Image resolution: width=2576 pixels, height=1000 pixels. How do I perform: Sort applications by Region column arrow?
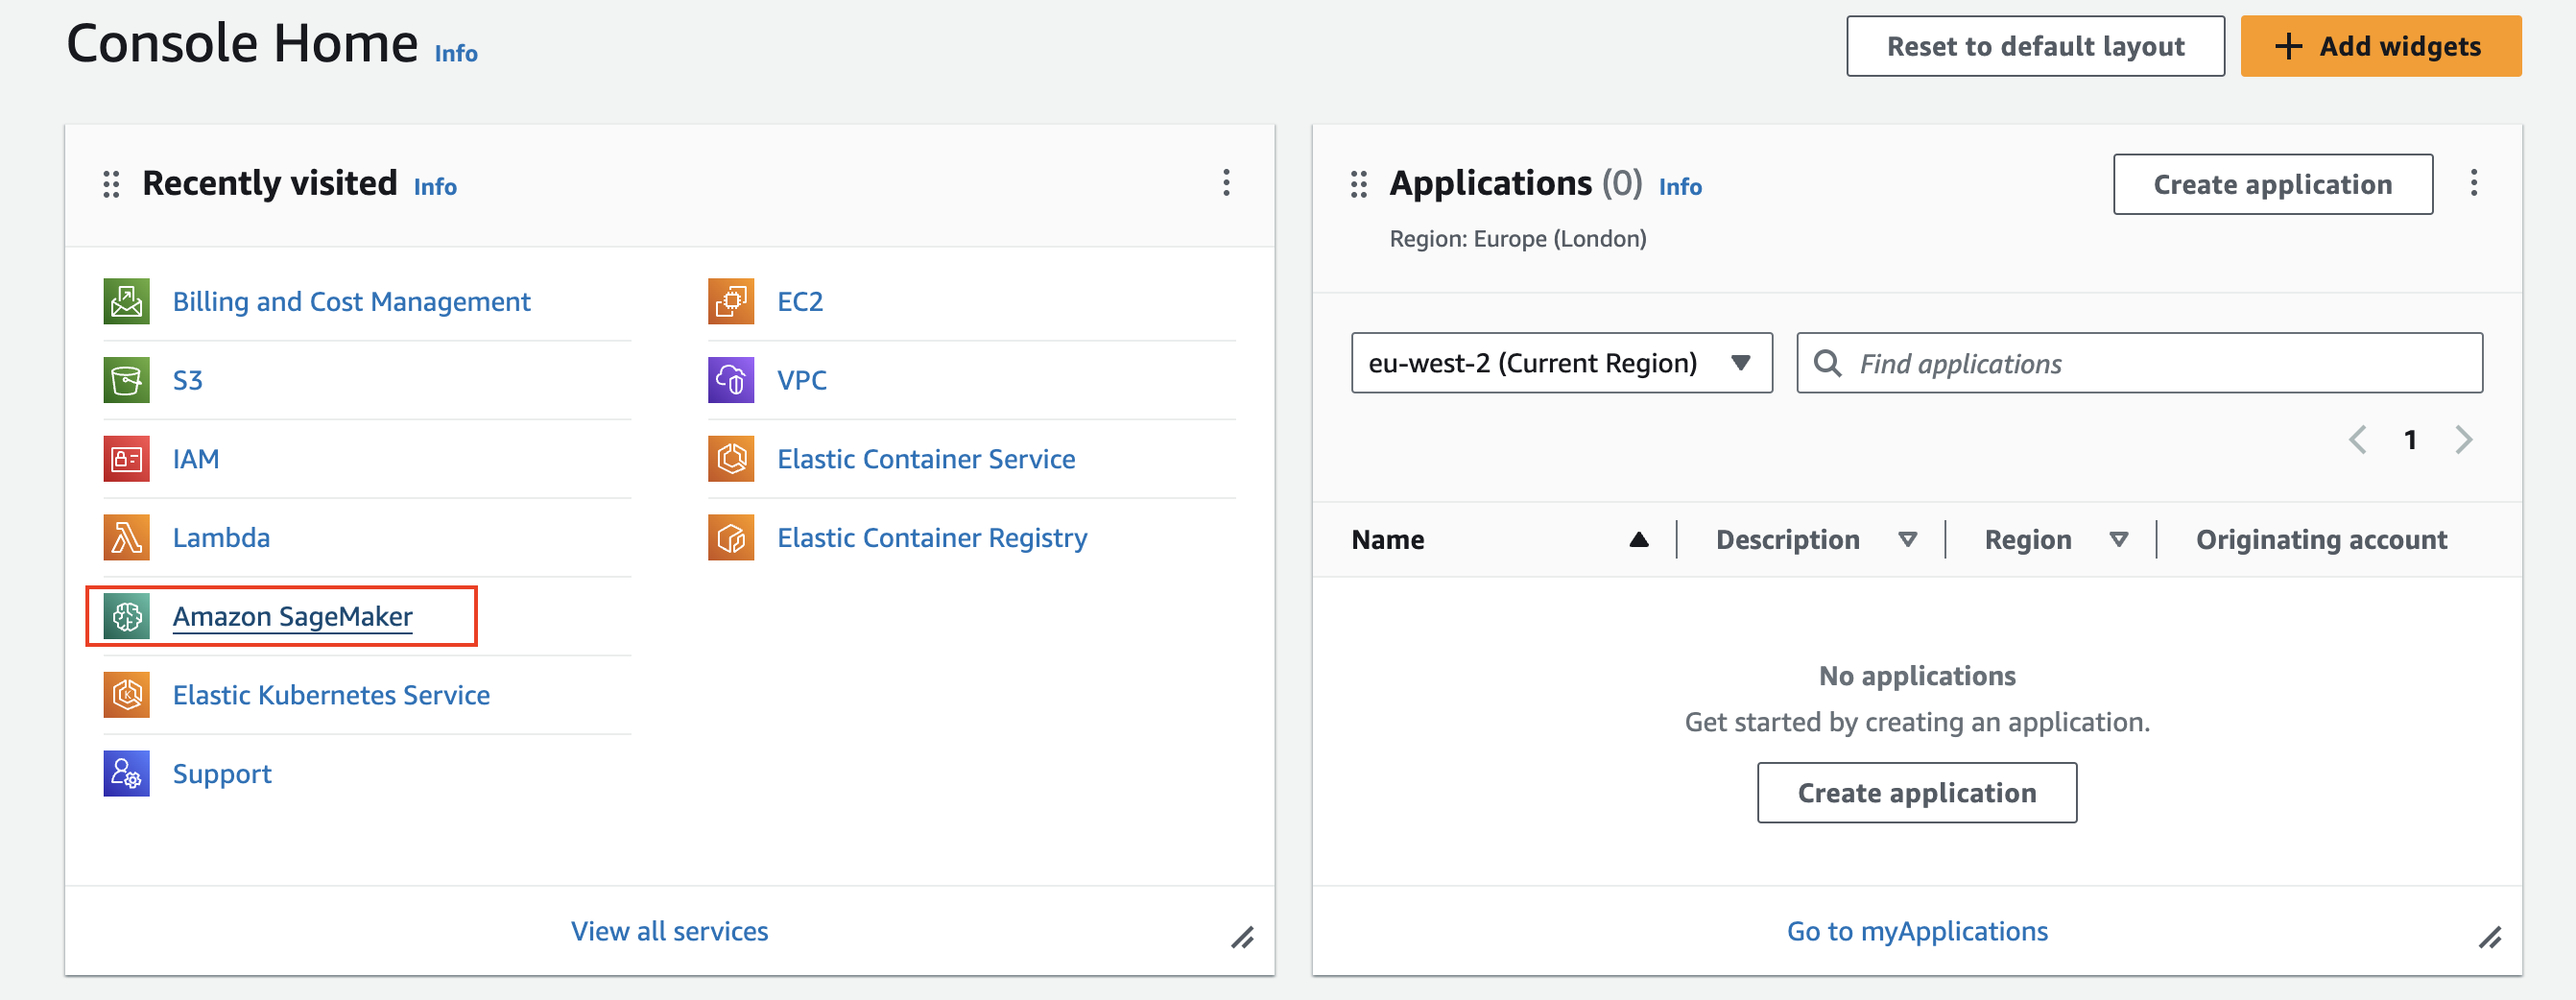coord(2118,540)
